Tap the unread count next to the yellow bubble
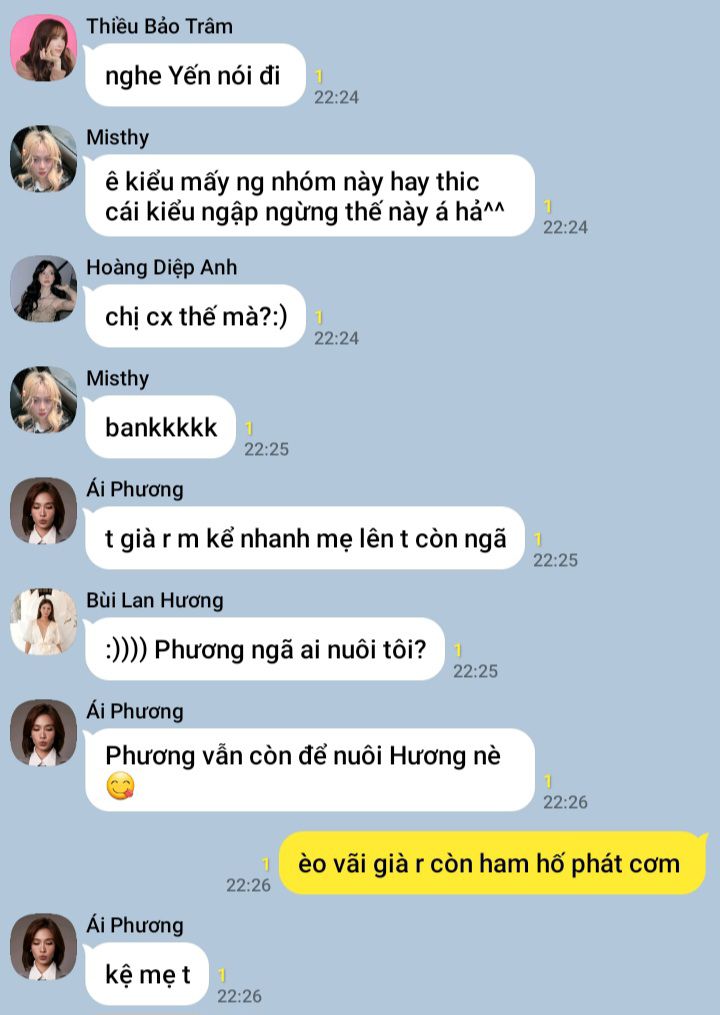Image resolution: width=720 pixels, height=1015 pixels. [265, 864]
